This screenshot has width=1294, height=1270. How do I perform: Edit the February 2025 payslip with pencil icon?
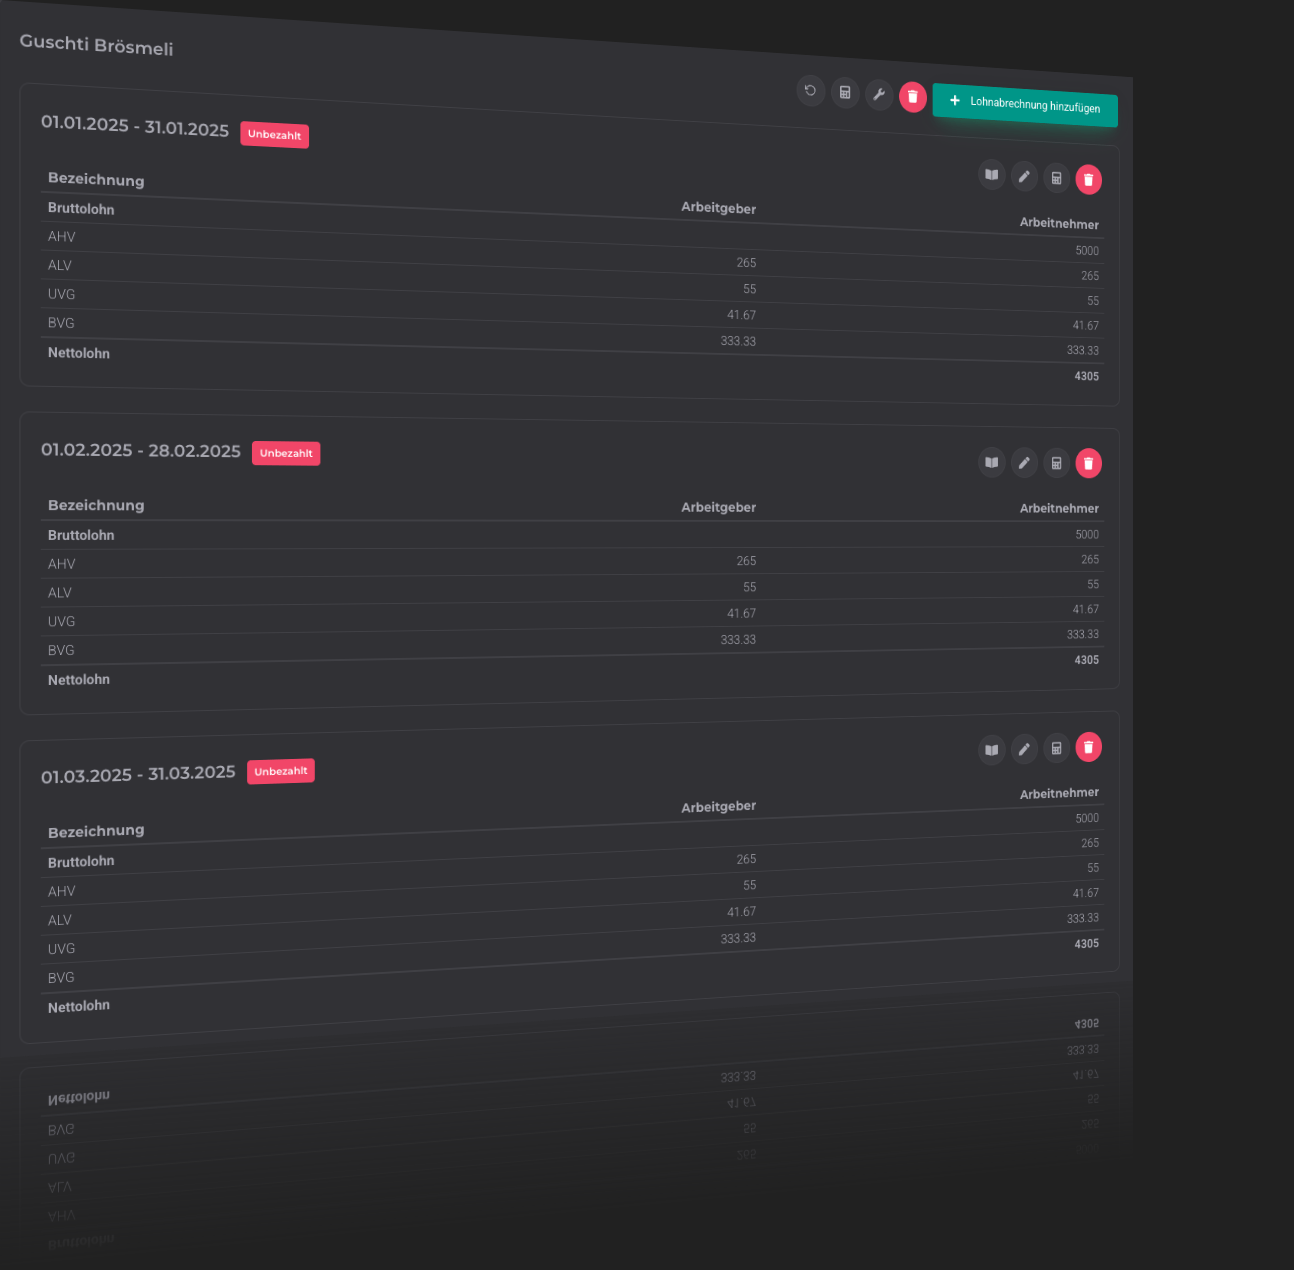1024,463
